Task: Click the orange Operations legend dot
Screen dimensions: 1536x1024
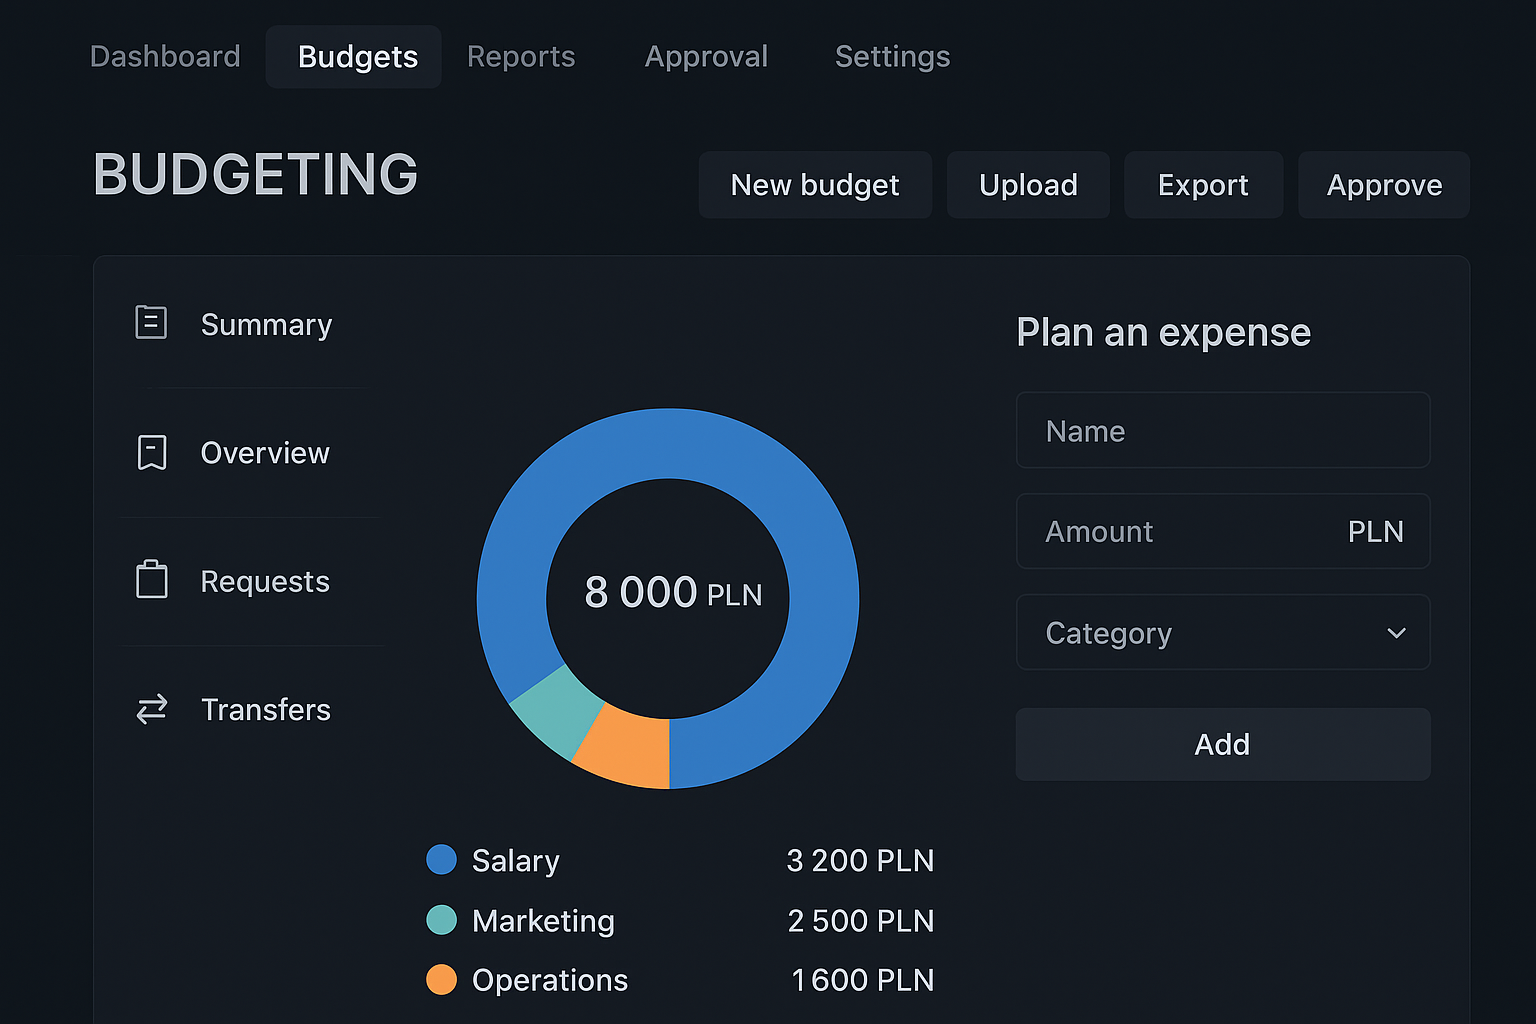Action: (x=441, y=980)
